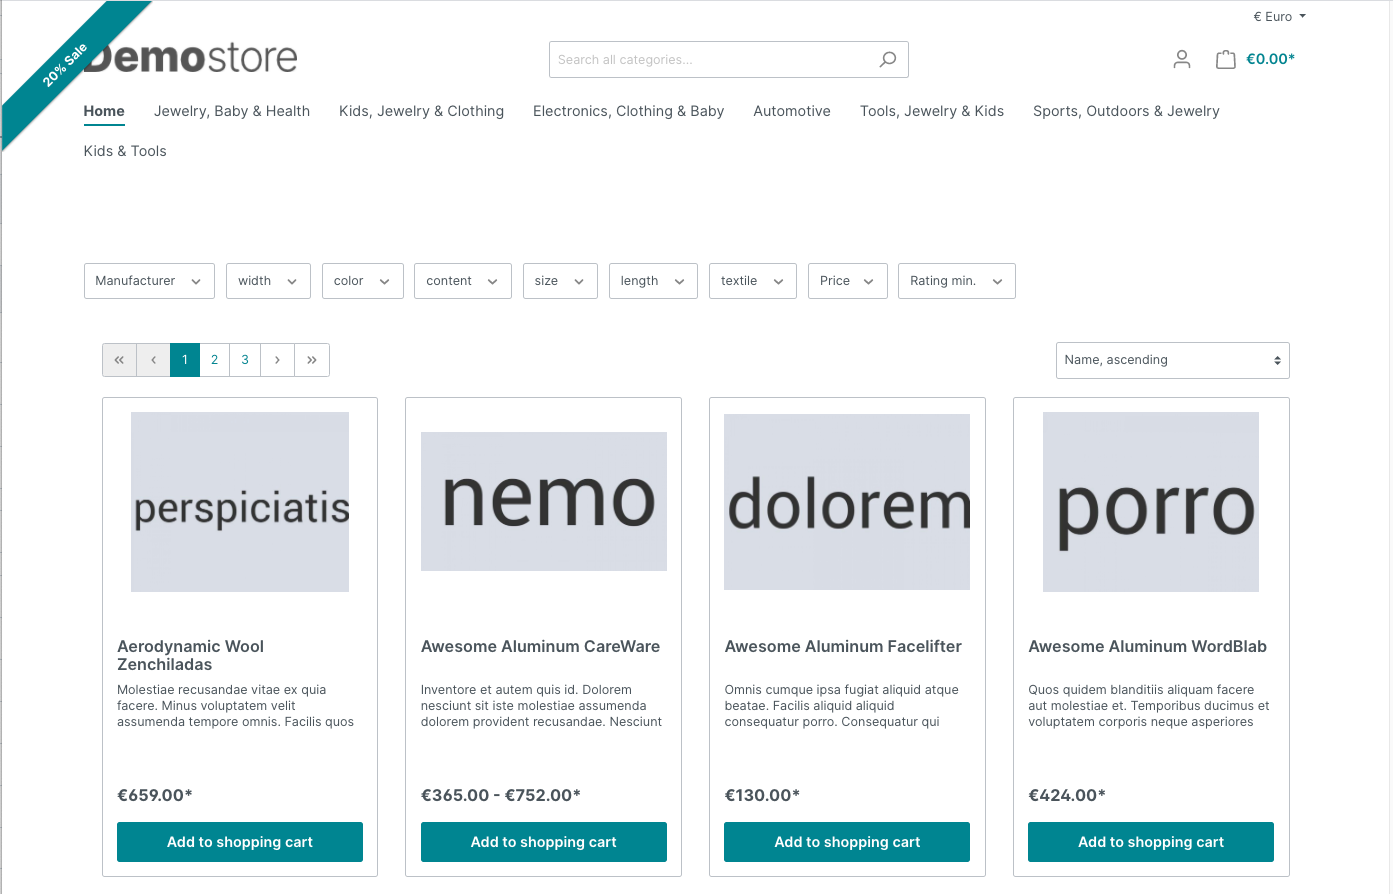Go to page 3
The height and width of the screenshot is (894, 1393).
(x=245, y=360)
